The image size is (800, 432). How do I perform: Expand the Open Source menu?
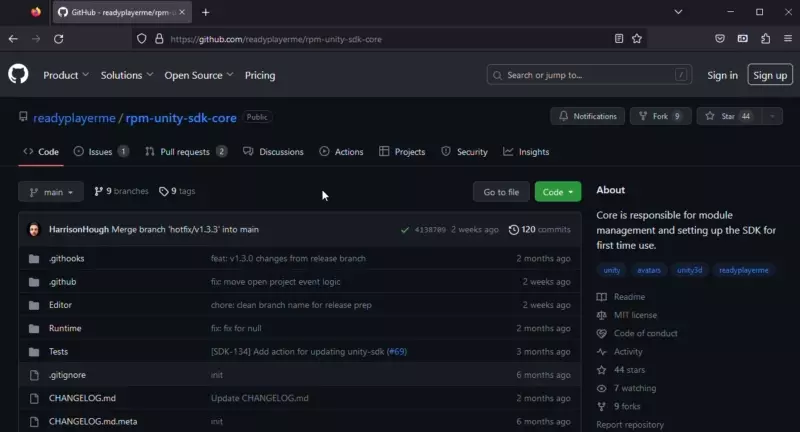pyautogui.click(x=198, y=75)
